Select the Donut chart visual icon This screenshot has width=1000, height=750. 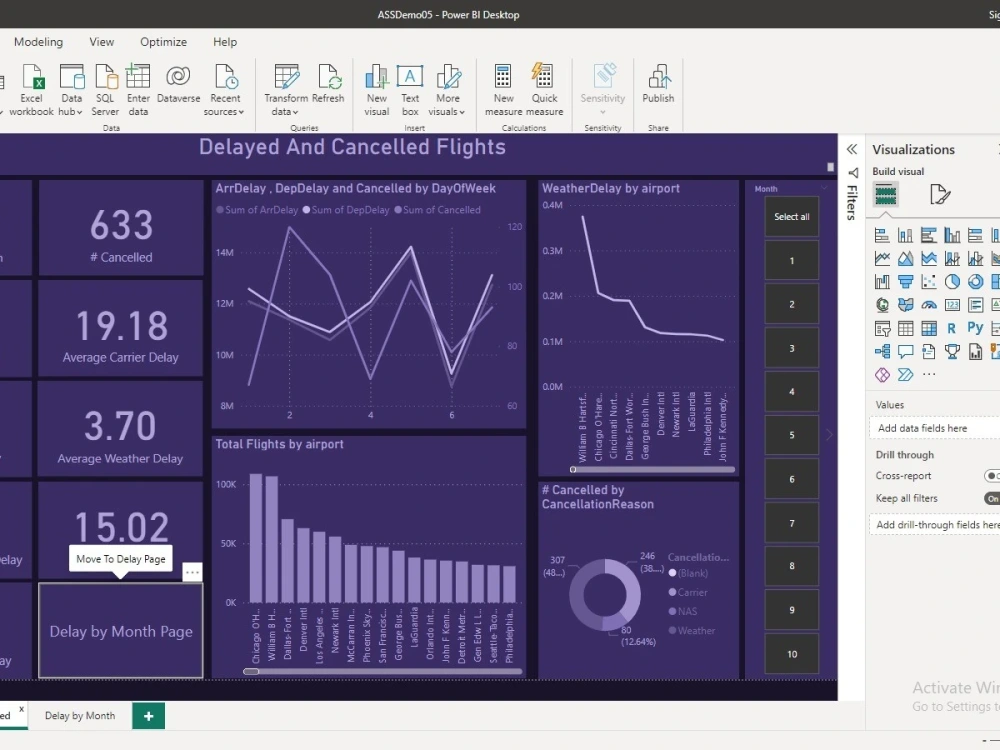[976, 281]
